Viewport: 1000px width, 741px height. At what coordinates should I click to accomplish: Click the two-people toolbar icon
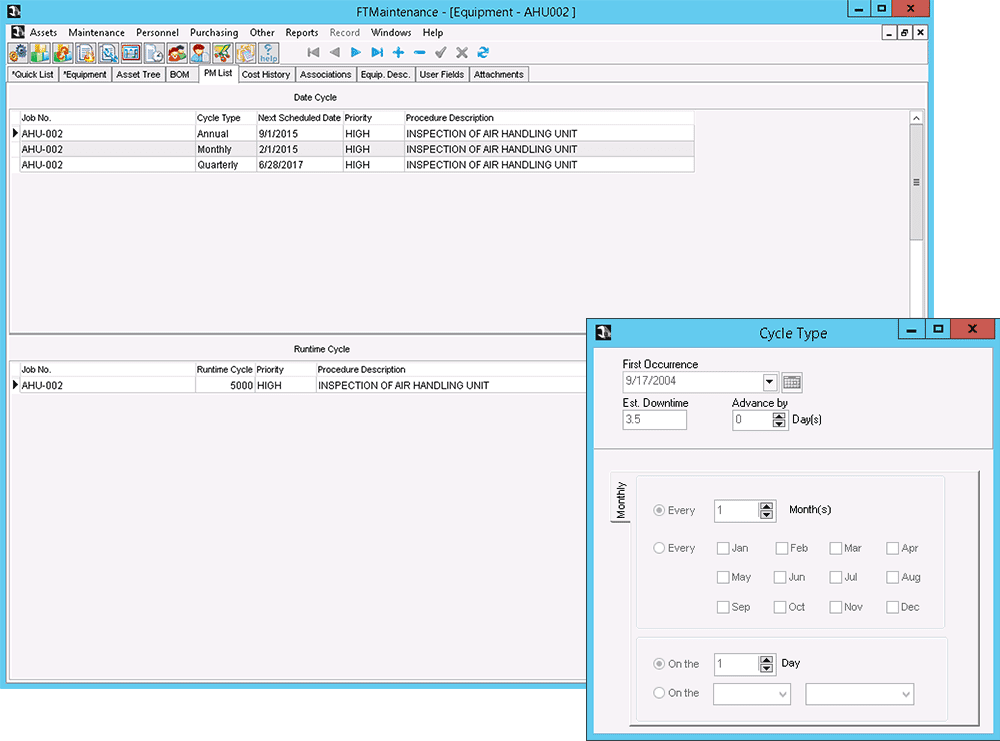[x=177, y=53]
